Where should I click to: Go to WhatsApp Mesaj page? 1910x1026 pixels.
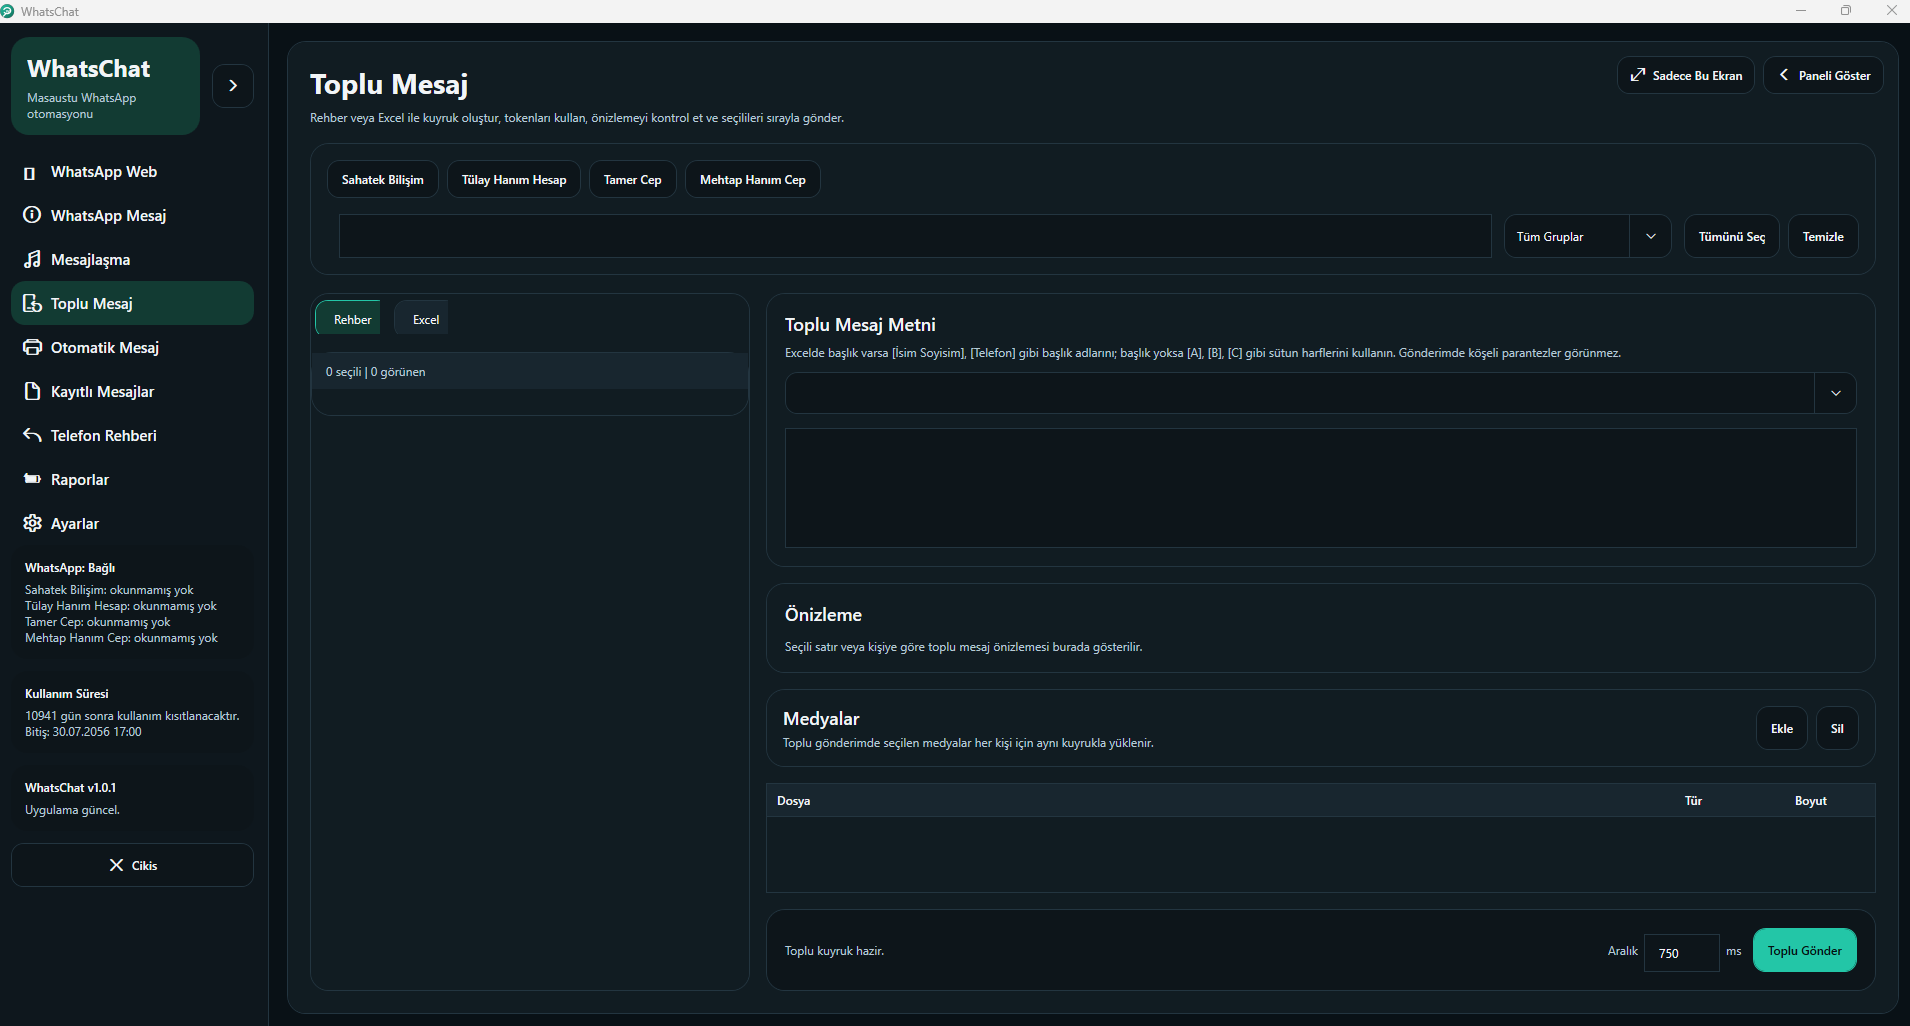[132, 216]
